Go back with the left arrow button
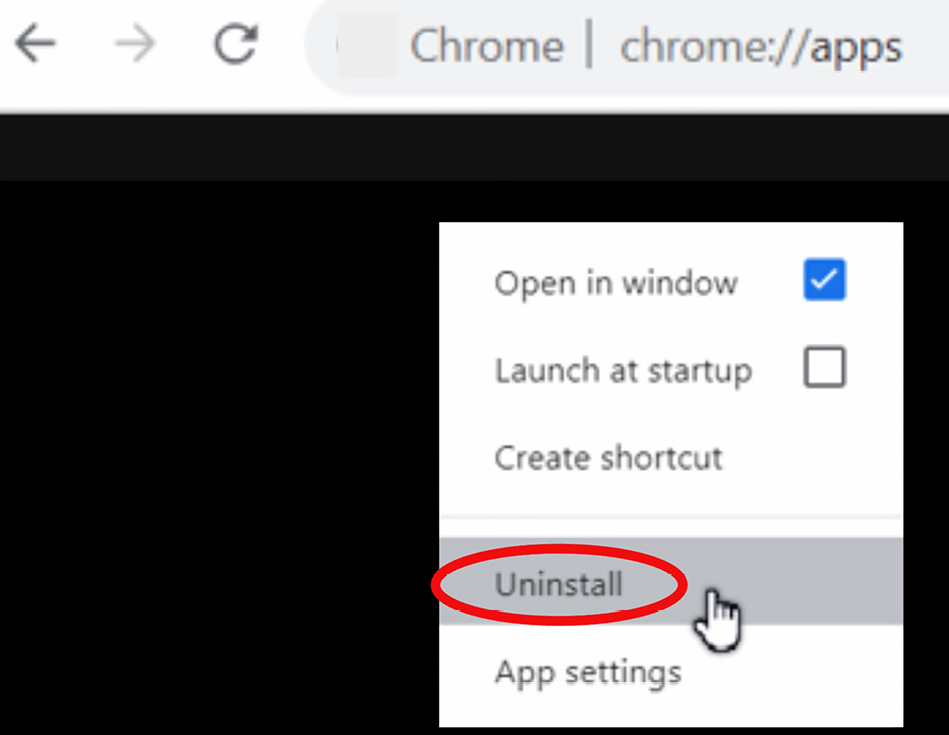The image size is (949, 735). tap(35, 44)
